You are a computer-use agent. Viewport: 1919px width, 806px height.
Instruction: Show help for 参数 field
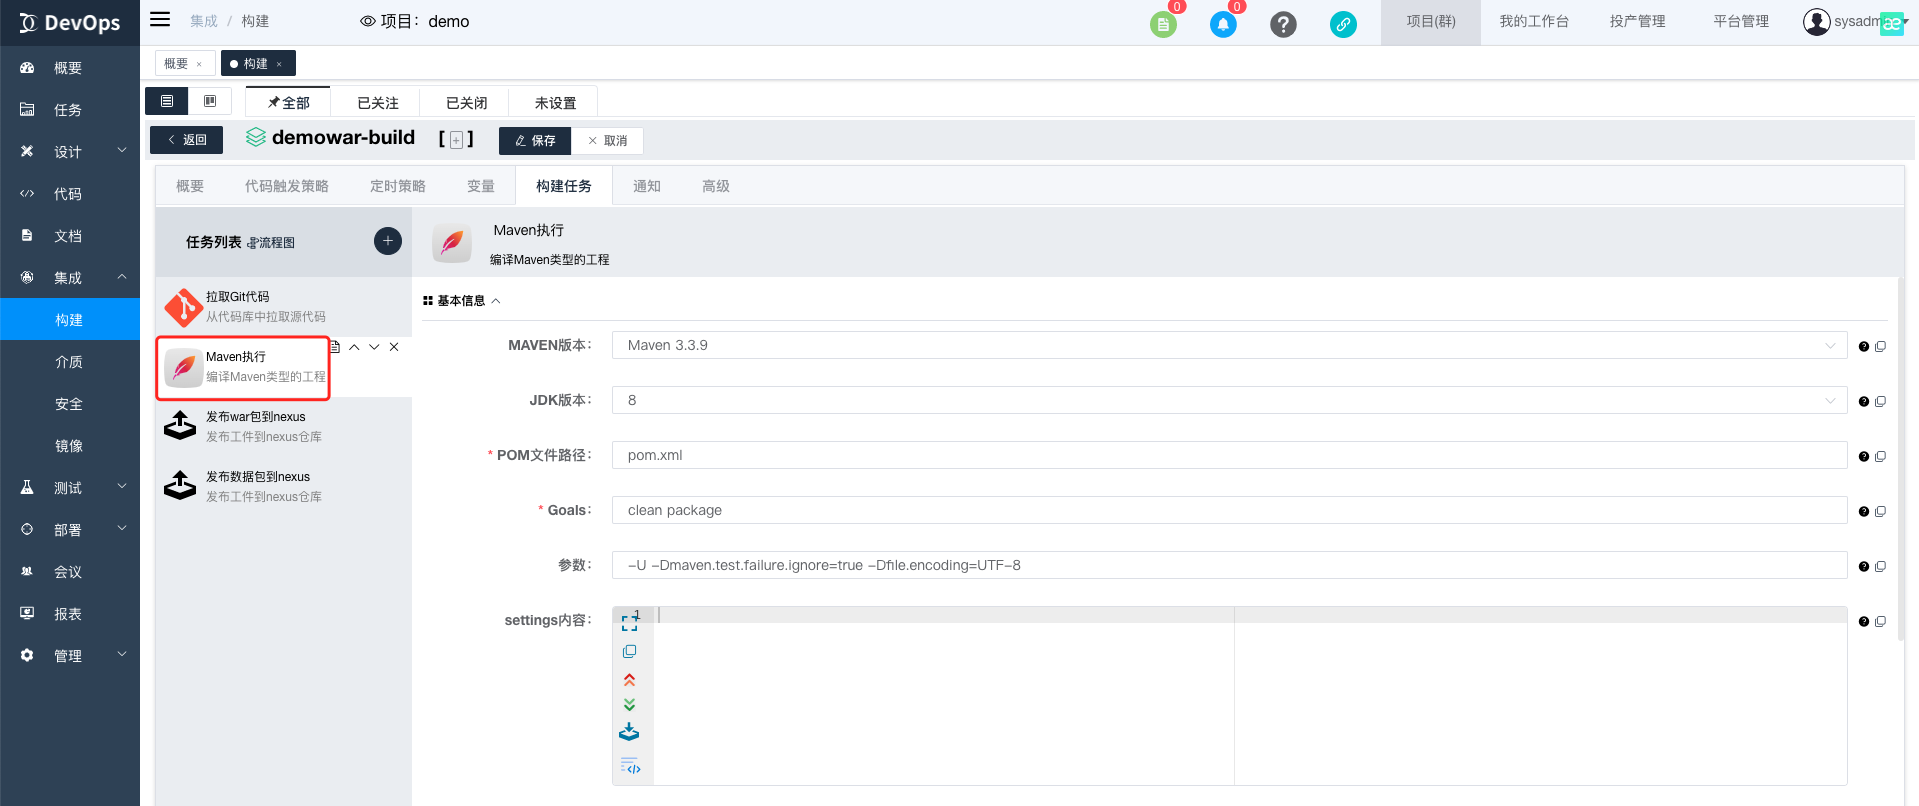tap(1864, 567)
